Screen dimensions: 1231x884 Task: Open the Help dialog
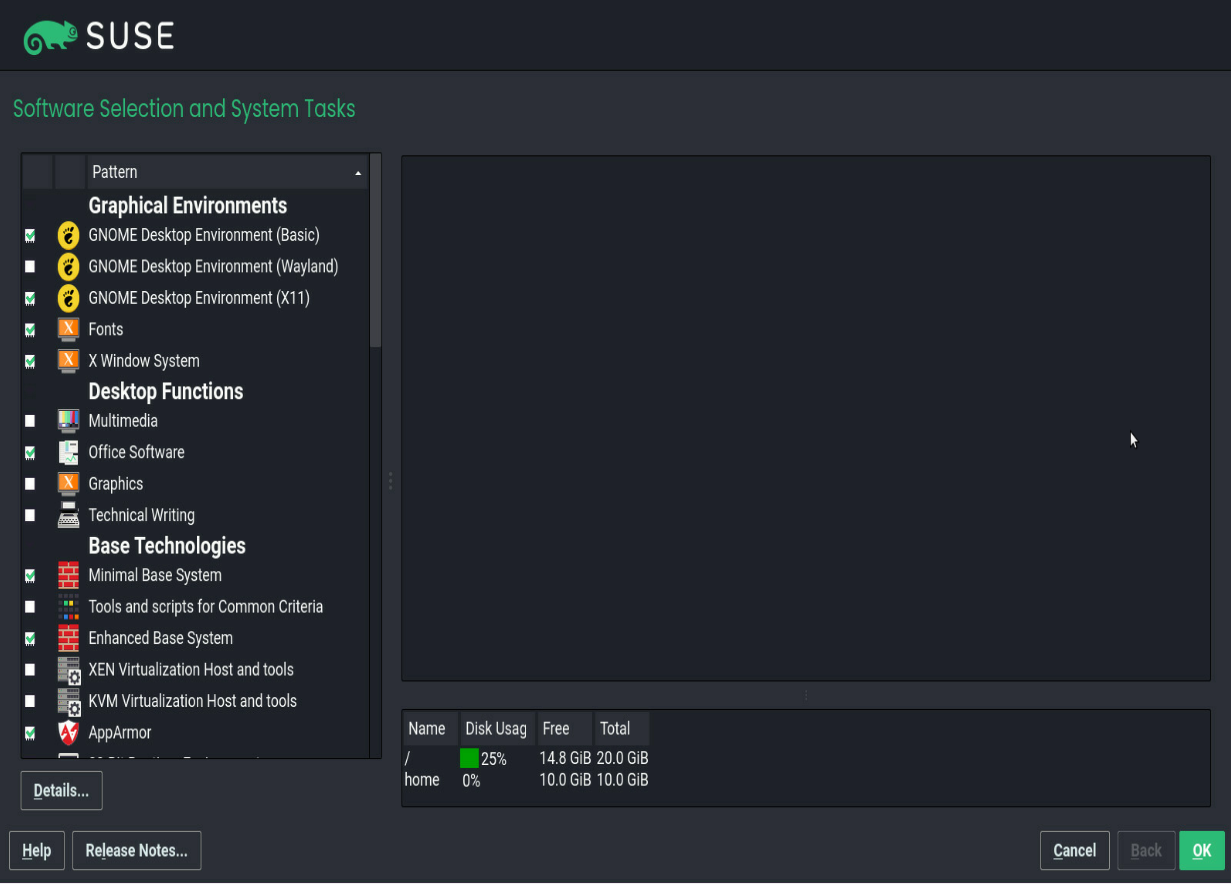pyautogui.click(x=37, y=851)
